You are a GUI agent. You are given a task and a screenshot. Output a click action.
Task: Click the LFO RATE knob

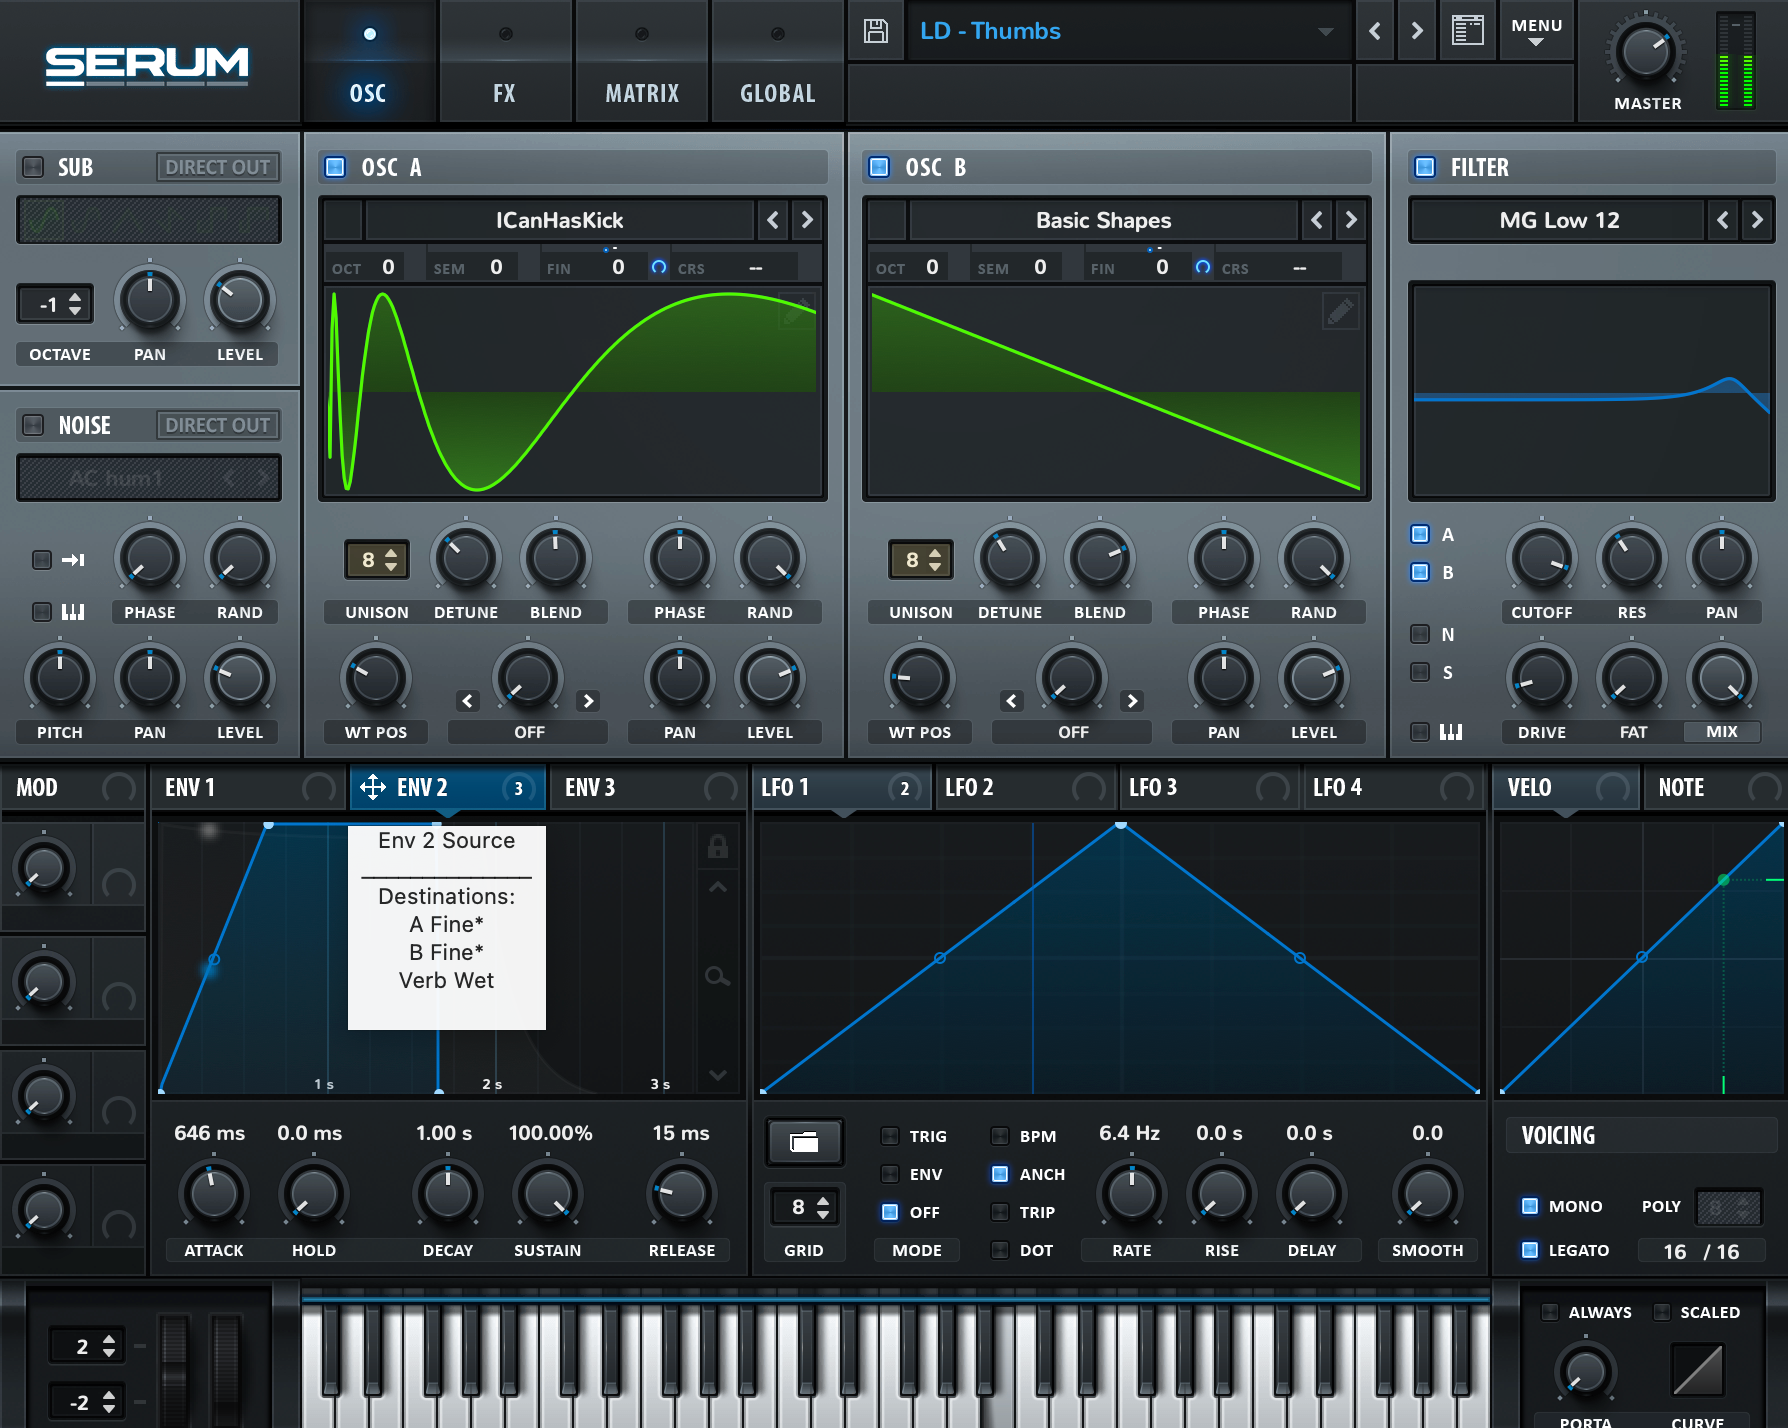click(1132, 1194)
